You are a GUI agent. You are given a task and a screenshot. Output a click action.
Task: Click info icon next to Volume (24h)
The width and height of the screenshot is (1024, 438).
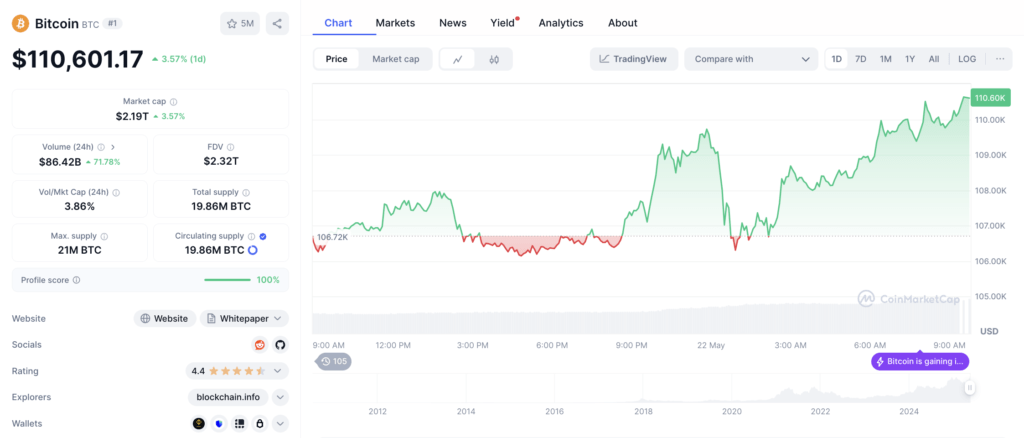101,148
